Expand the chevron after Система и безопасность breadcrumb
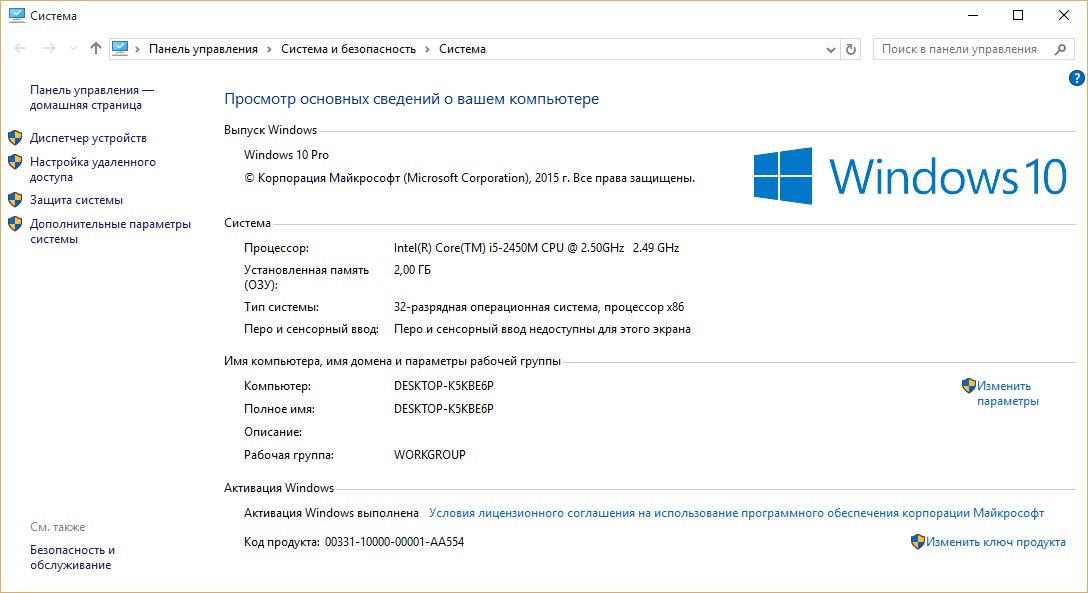Viewport: 1088px width, 593px height. click(x=427, y=49)
